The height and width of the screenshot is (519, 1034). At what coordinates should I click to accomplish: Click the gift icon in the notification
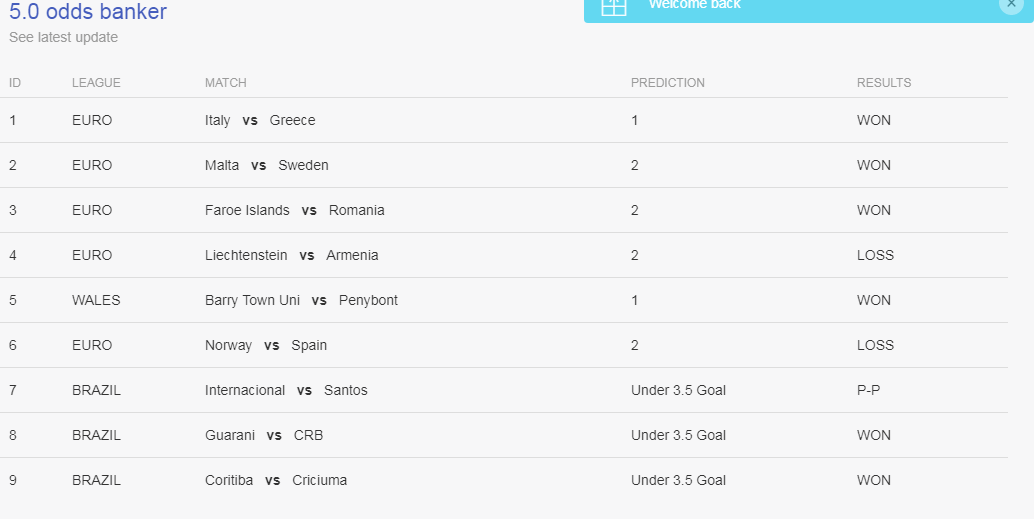[613, 6]
